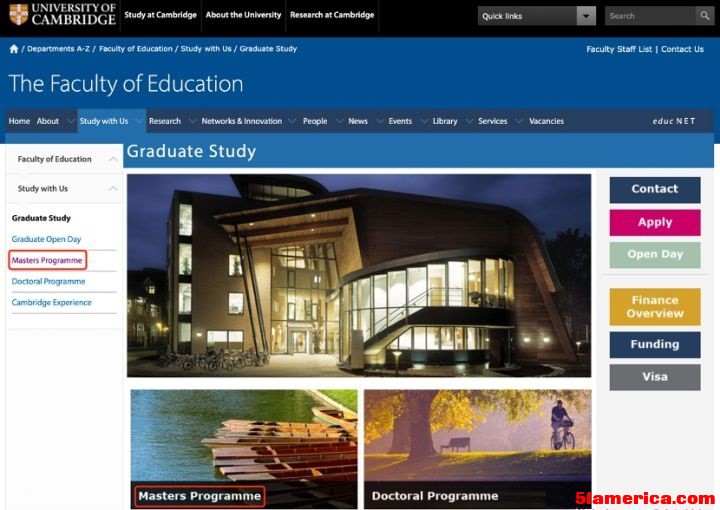Screen dimensions: 720x510
Task: Click the Faculty building night photo
Action: pyautogui.click(x=359, y=275)
